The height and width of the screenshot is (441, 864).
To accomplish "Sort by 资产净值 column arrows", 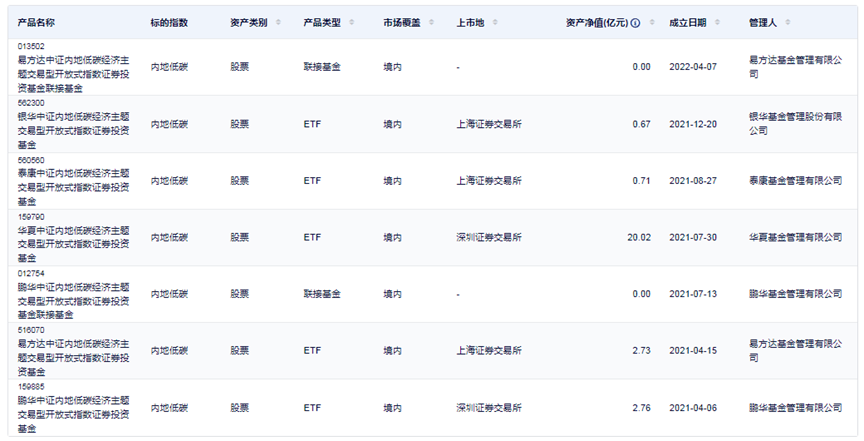I will click(652, 23).
